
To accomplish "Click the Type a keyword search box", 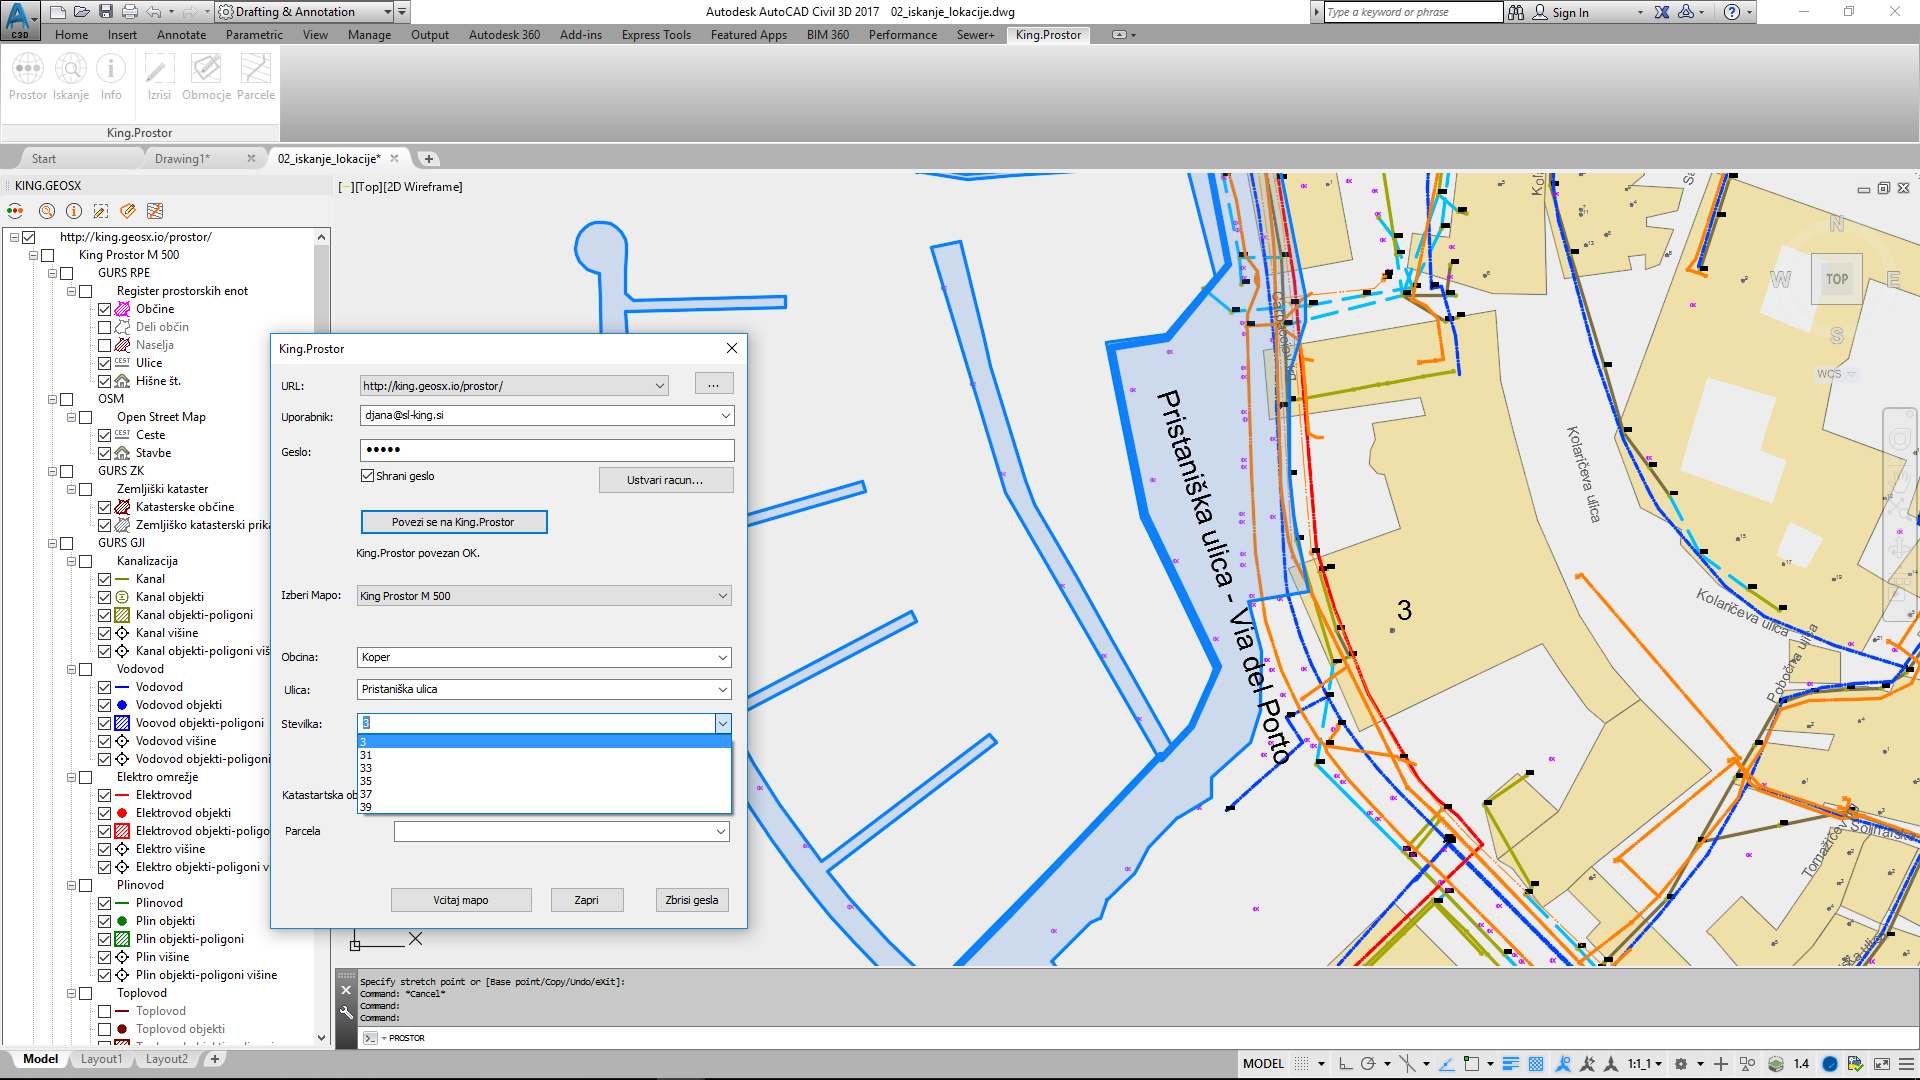I will pos(1413,12).
